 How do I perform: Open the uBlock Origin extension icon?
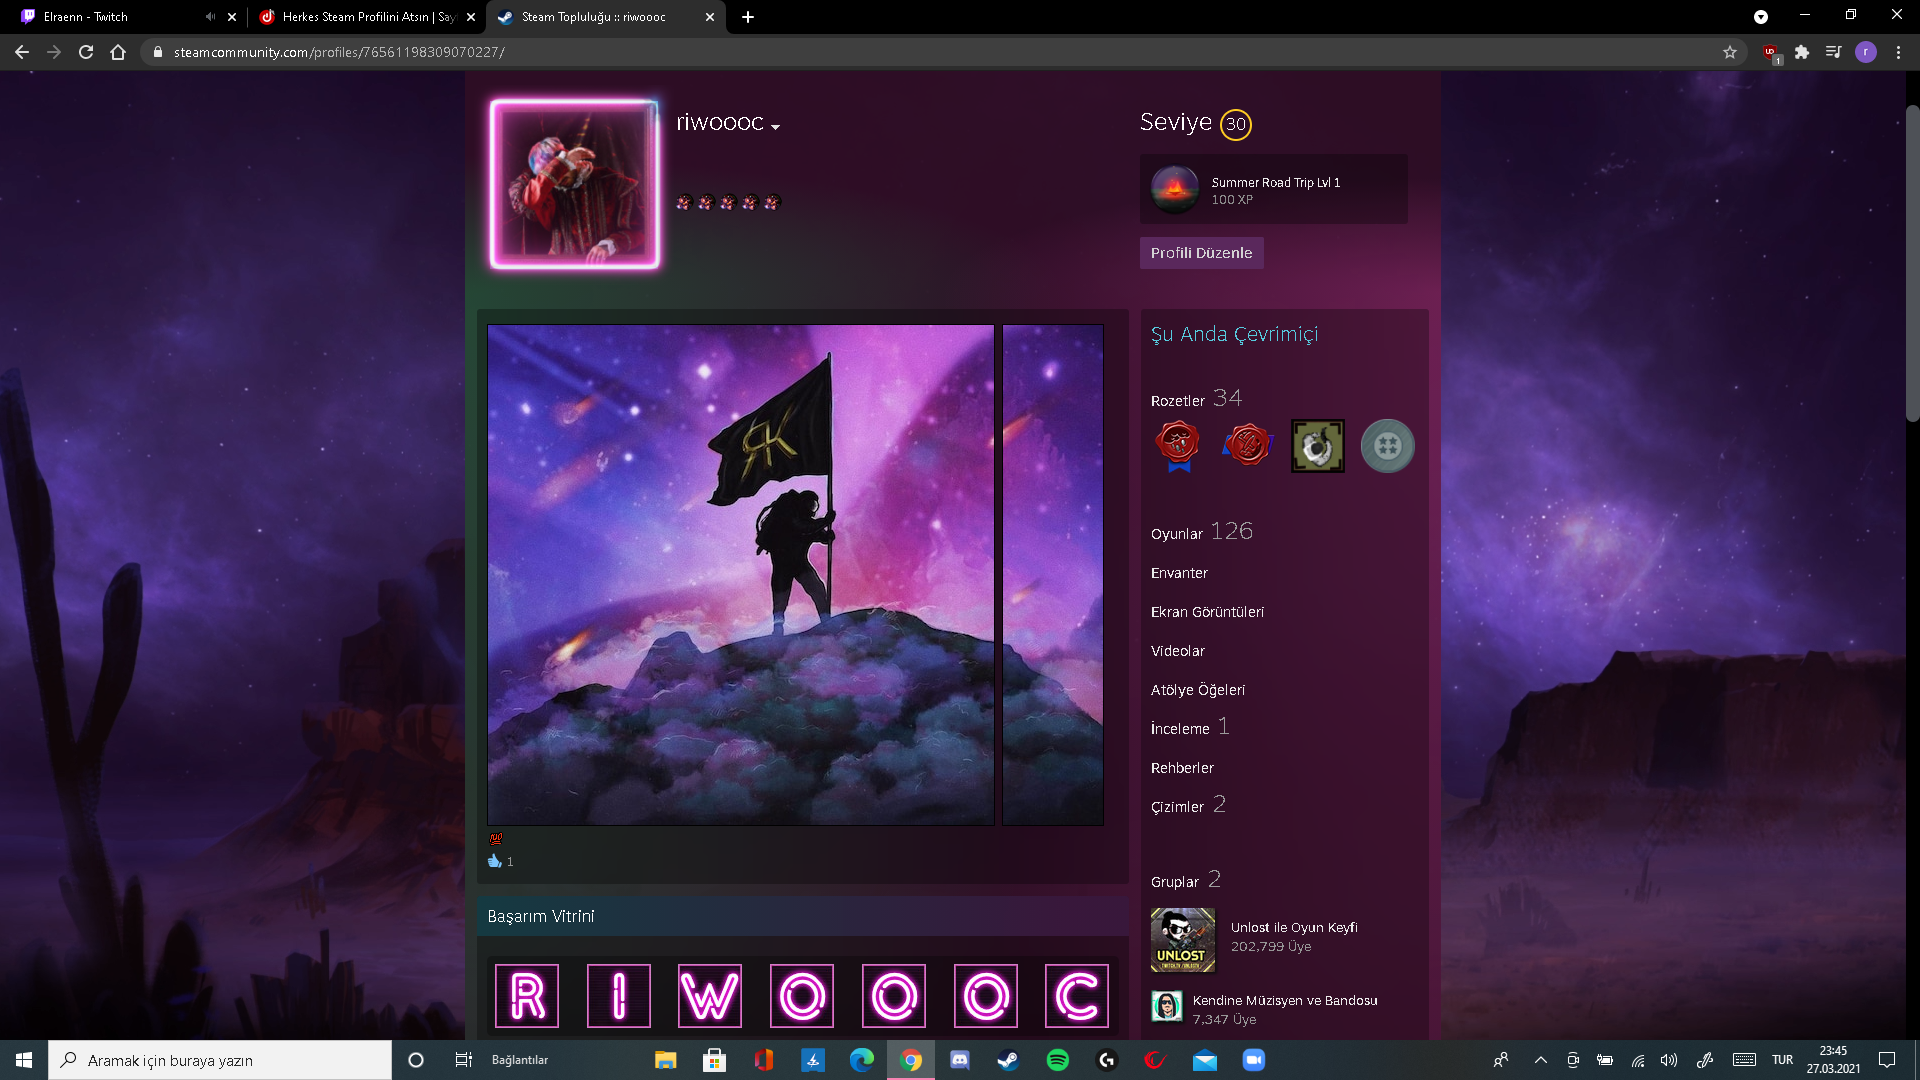pos(1771,53)
